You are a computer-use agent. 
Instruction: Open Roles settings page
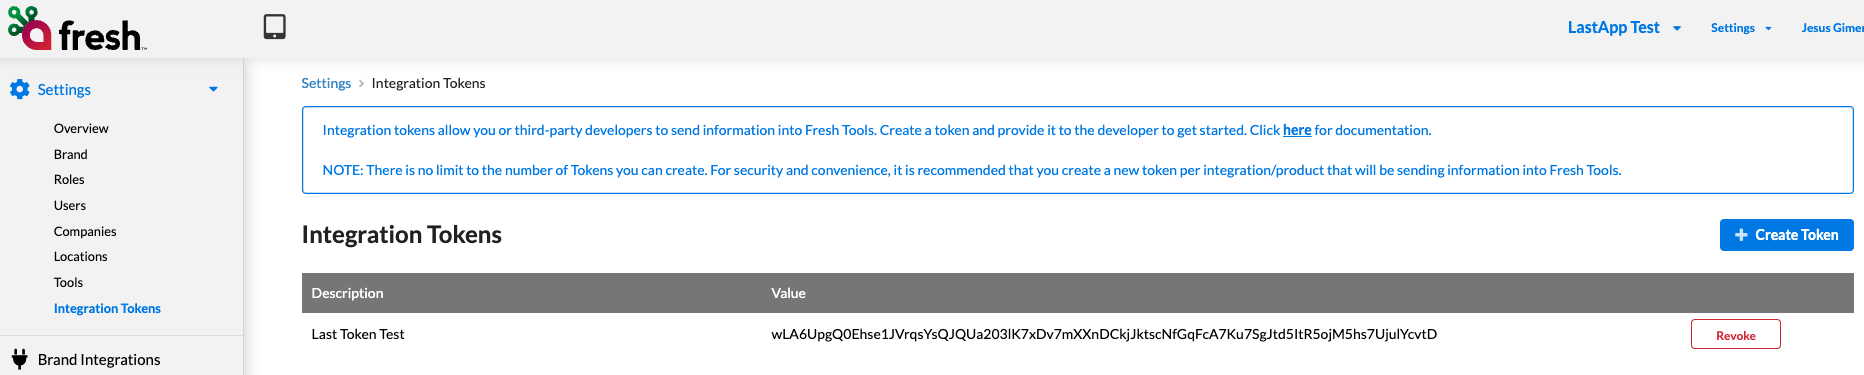click(x=69, y=180)
